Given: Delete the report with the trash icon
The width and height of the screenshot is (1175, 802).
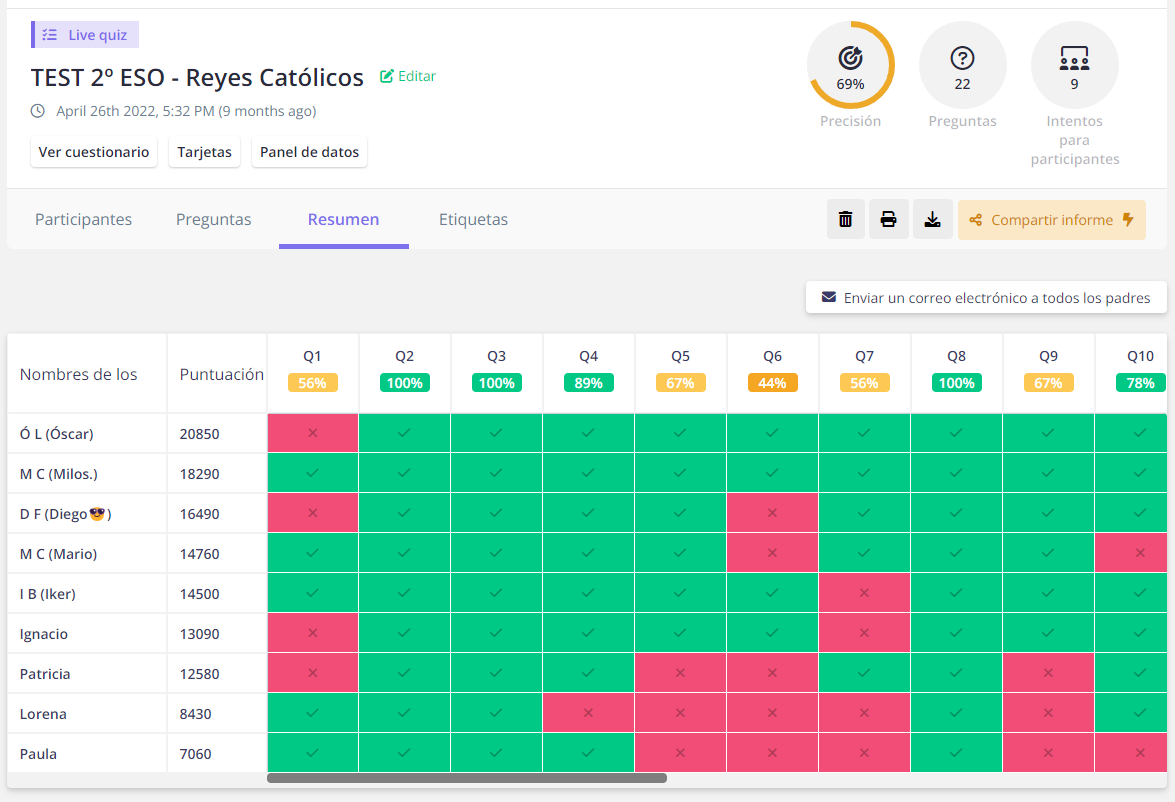Looking at the screenshot, I should (845, 220).
